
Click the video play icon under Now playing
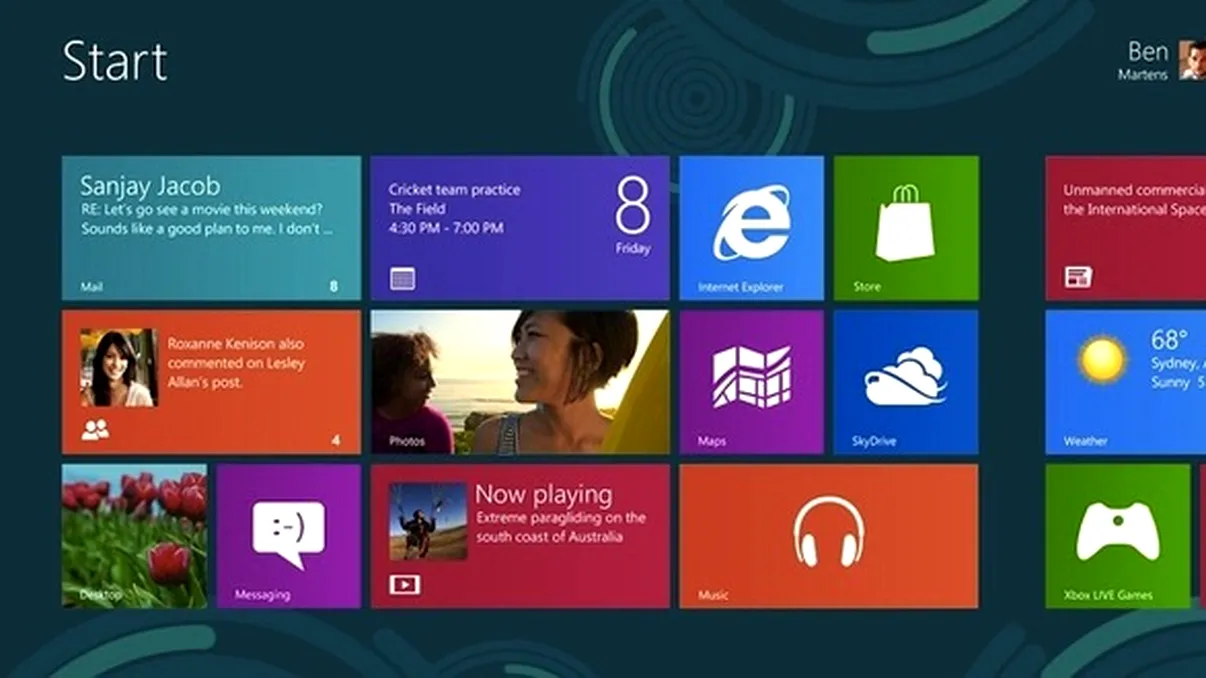[404, 585]
